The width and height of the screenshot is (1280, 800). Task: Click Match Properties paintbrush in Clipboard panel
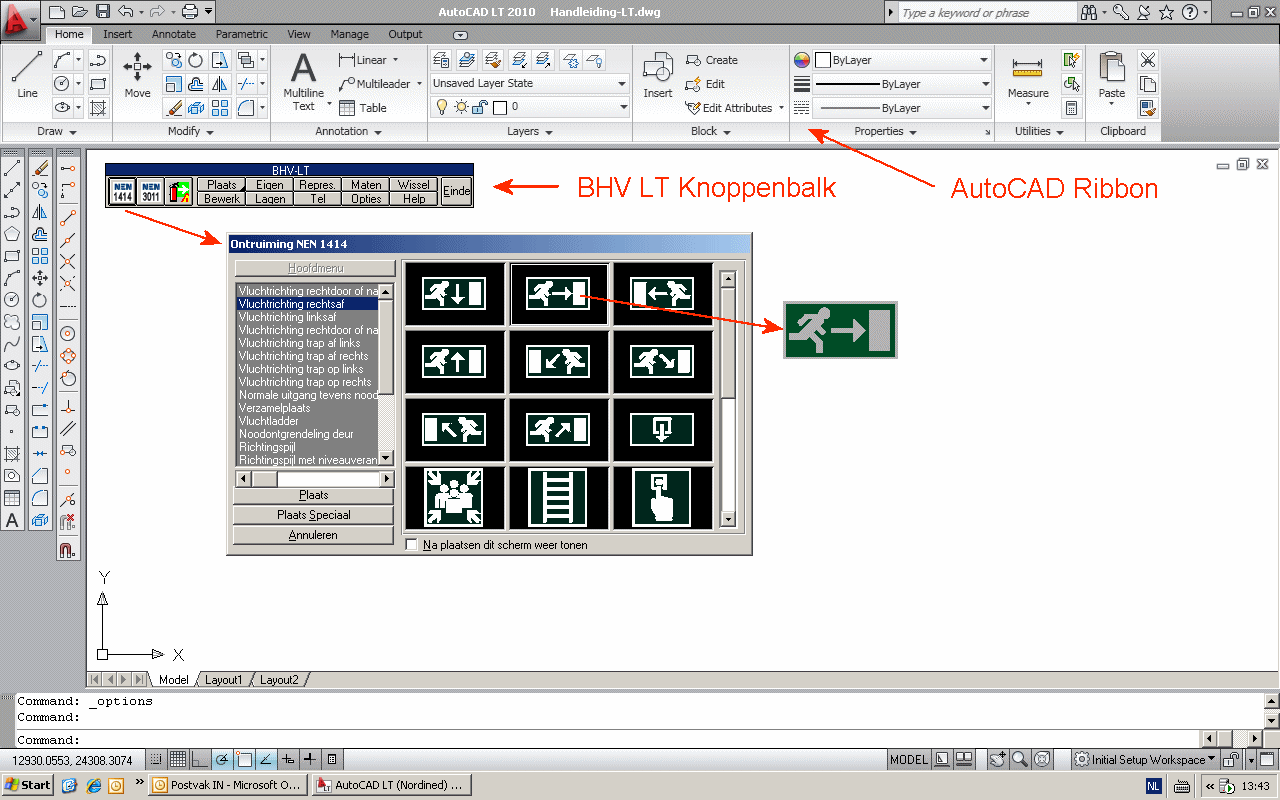click(x=1148, y=108)
